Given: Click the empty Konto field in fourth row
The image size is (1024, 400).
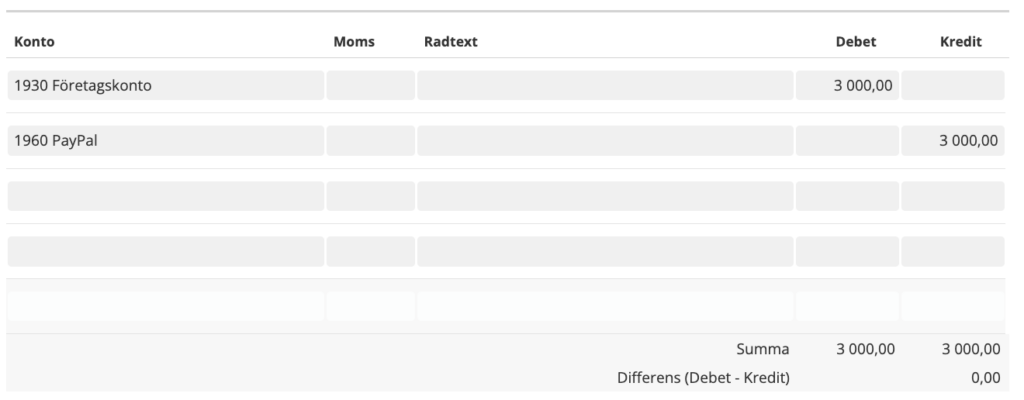Looking at the screenshot, I should (x=165, y=251).
